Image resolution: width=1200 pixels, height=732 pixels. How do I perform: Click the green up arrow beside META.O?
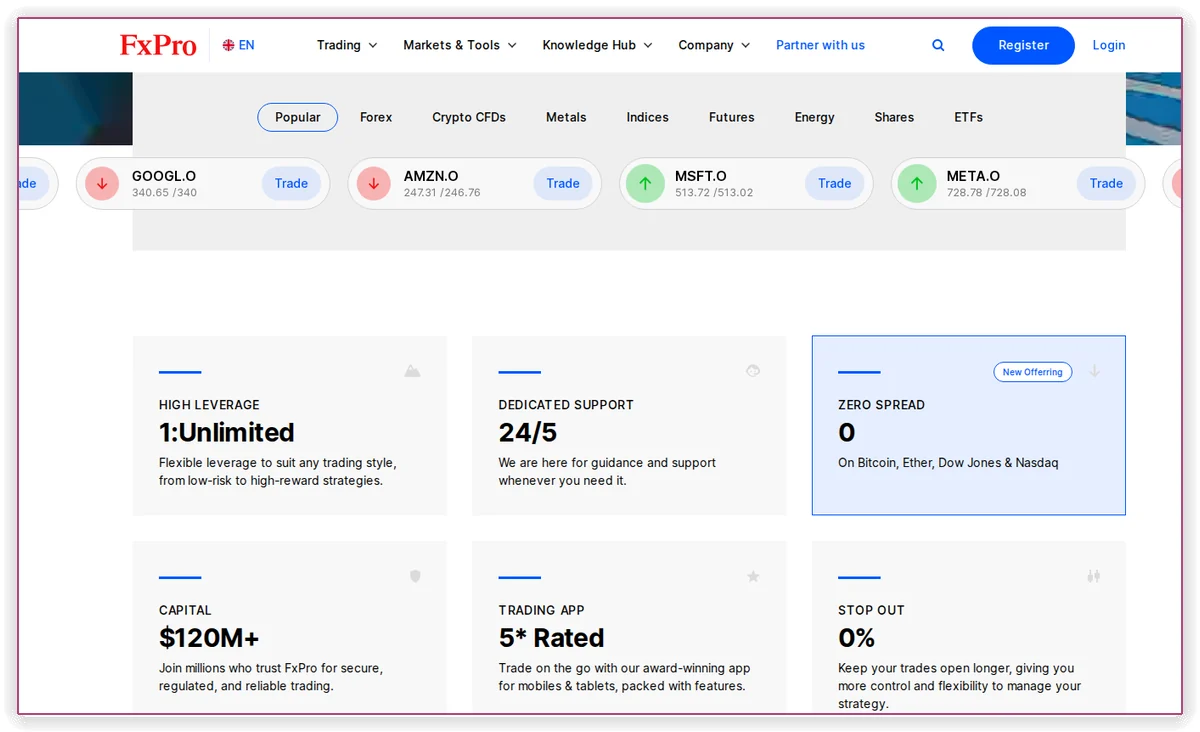click(917, 183)
